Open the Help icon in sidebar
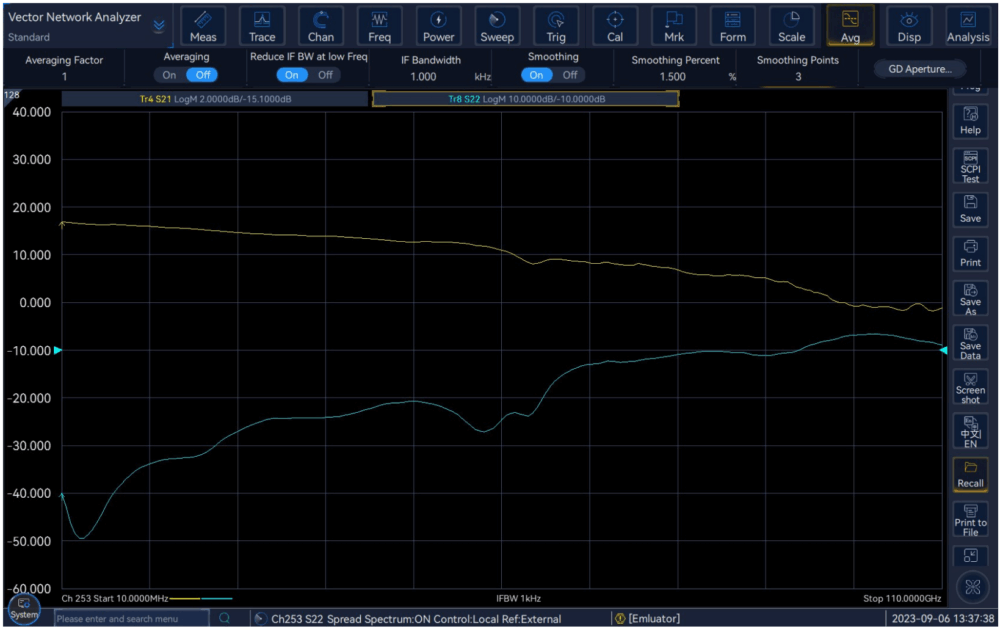 click(970, 121)
